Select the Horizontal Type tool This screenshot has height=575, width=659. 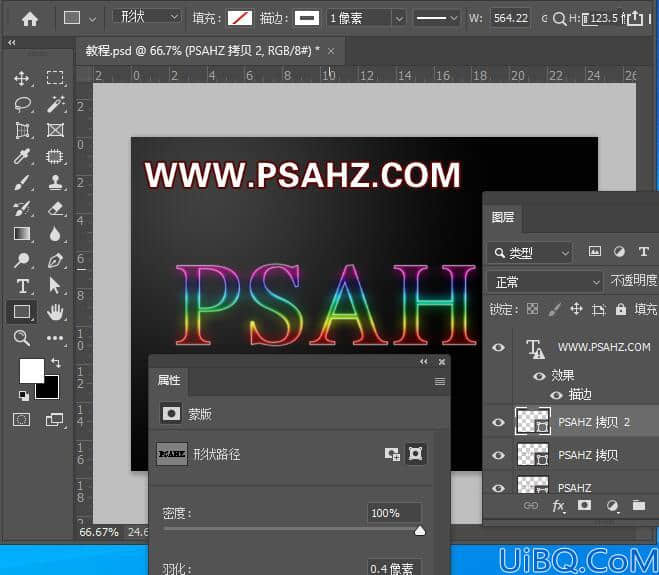coord(23,286)
